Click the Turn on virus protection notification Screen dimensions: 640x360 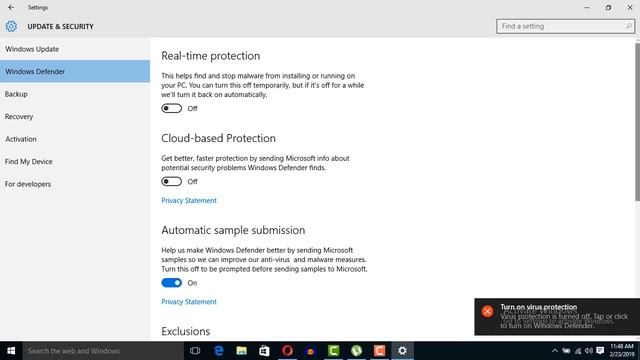[x=557, y=317]
